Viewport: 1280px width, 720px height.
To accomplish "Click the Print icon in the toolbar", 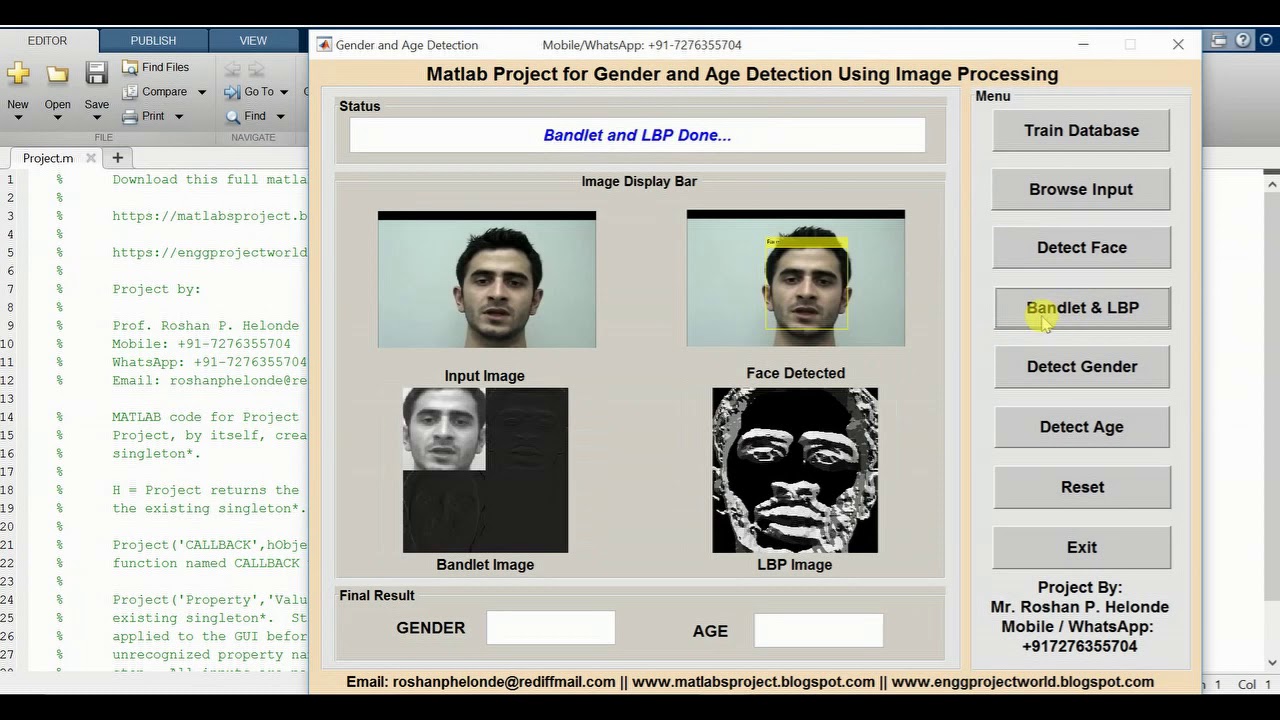I will 130,116.
